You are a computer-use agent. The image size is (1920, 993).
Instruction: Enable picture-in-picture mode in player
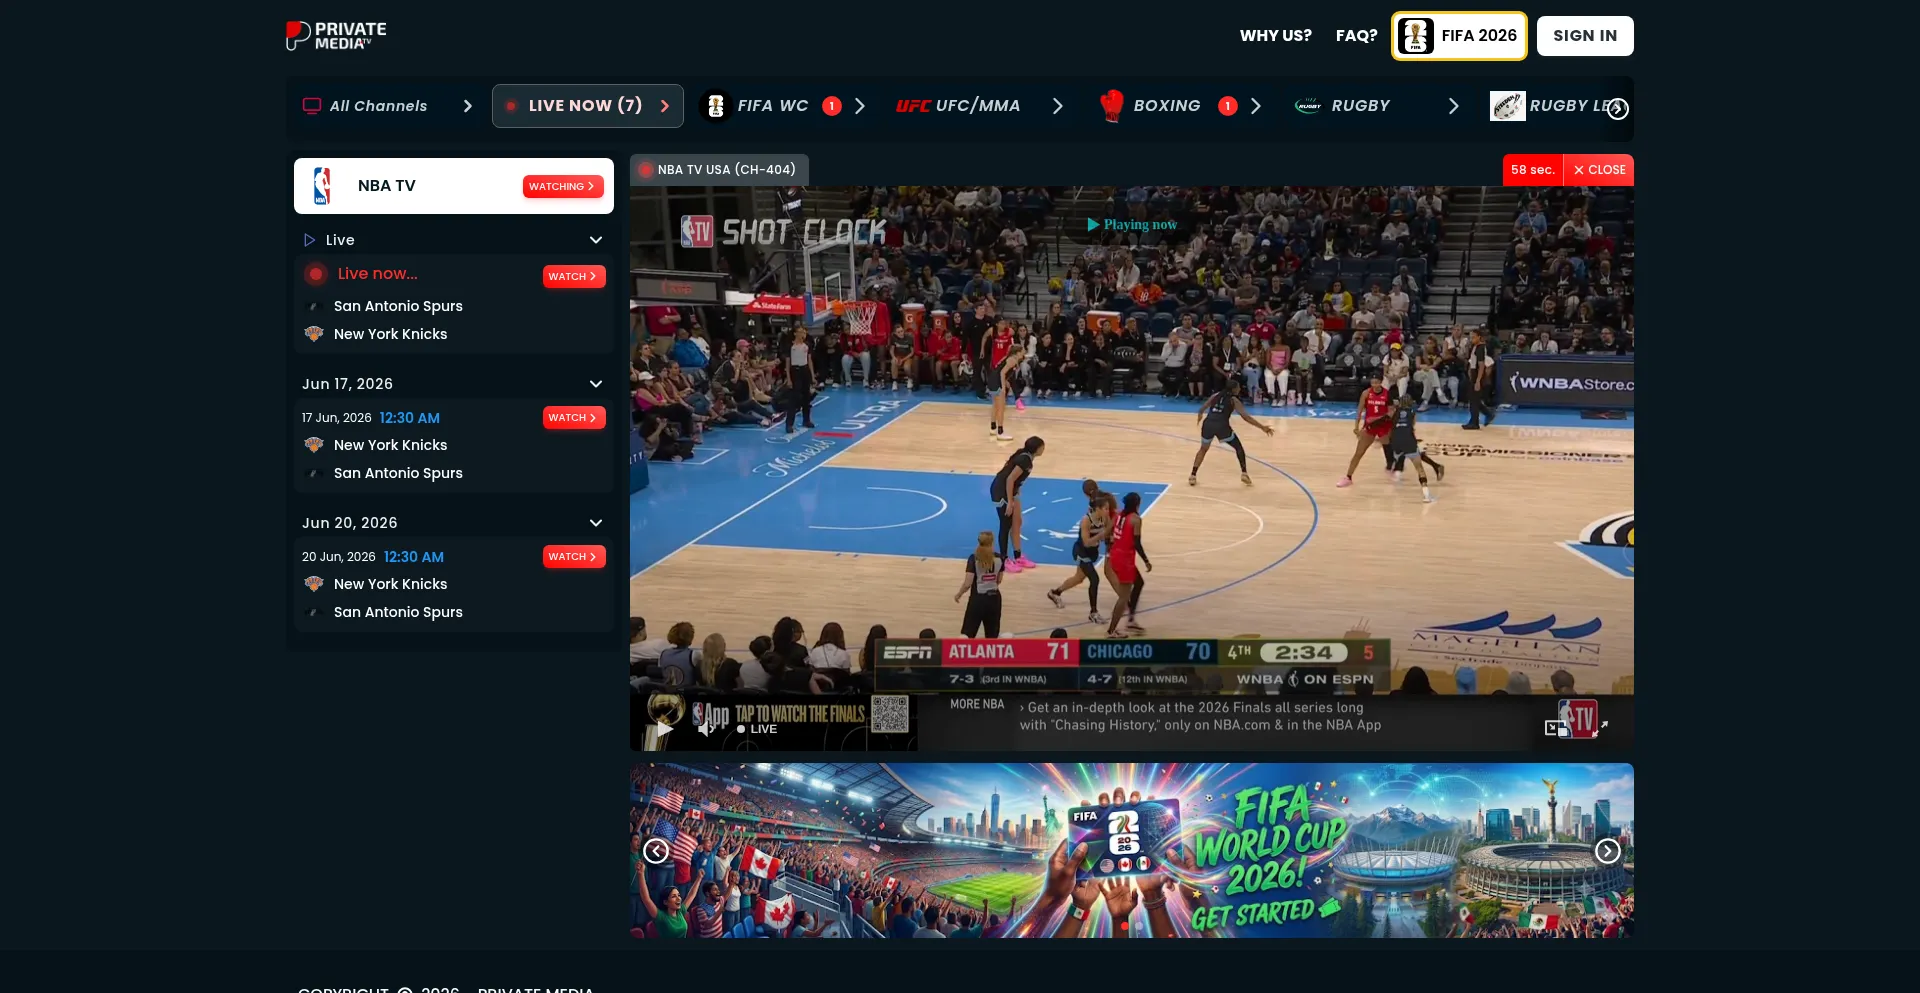pyautogui.click(x=1556, y=728)
